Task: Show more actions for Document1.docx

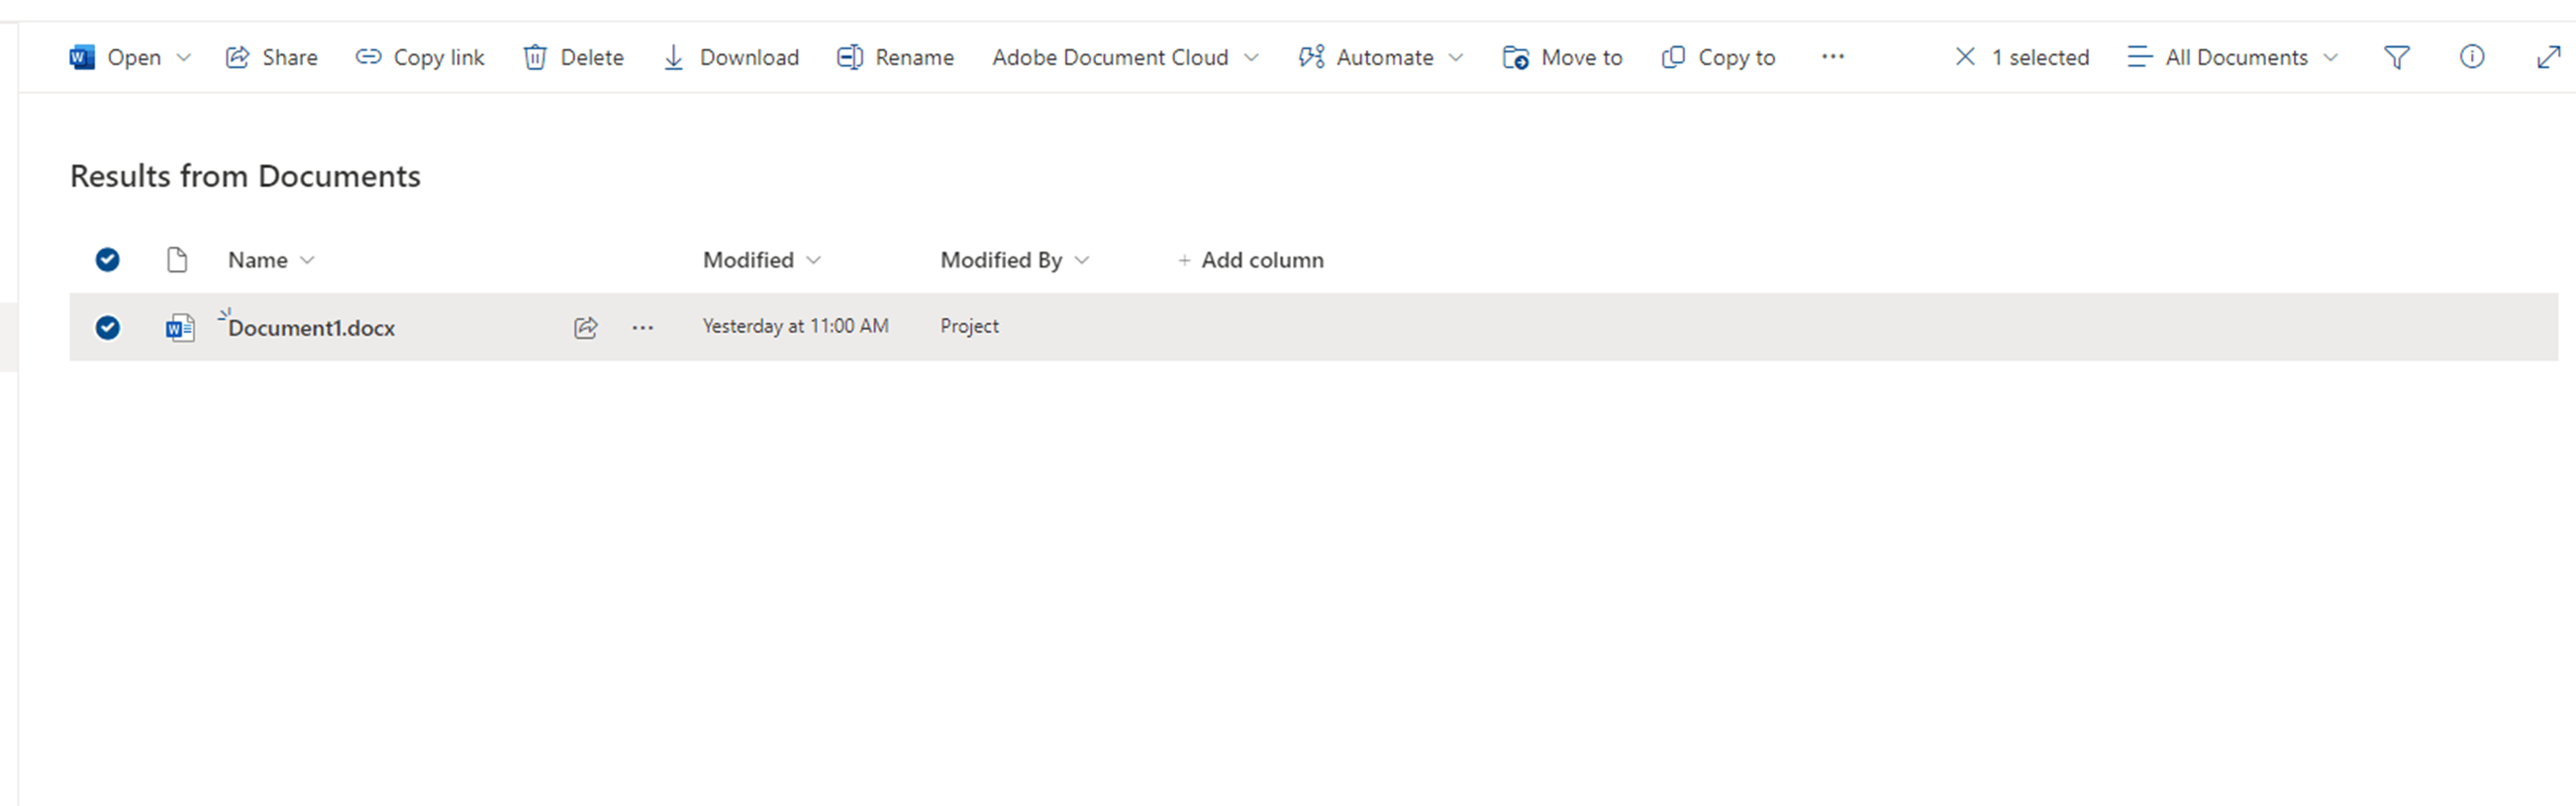Action: pos(643,327)
